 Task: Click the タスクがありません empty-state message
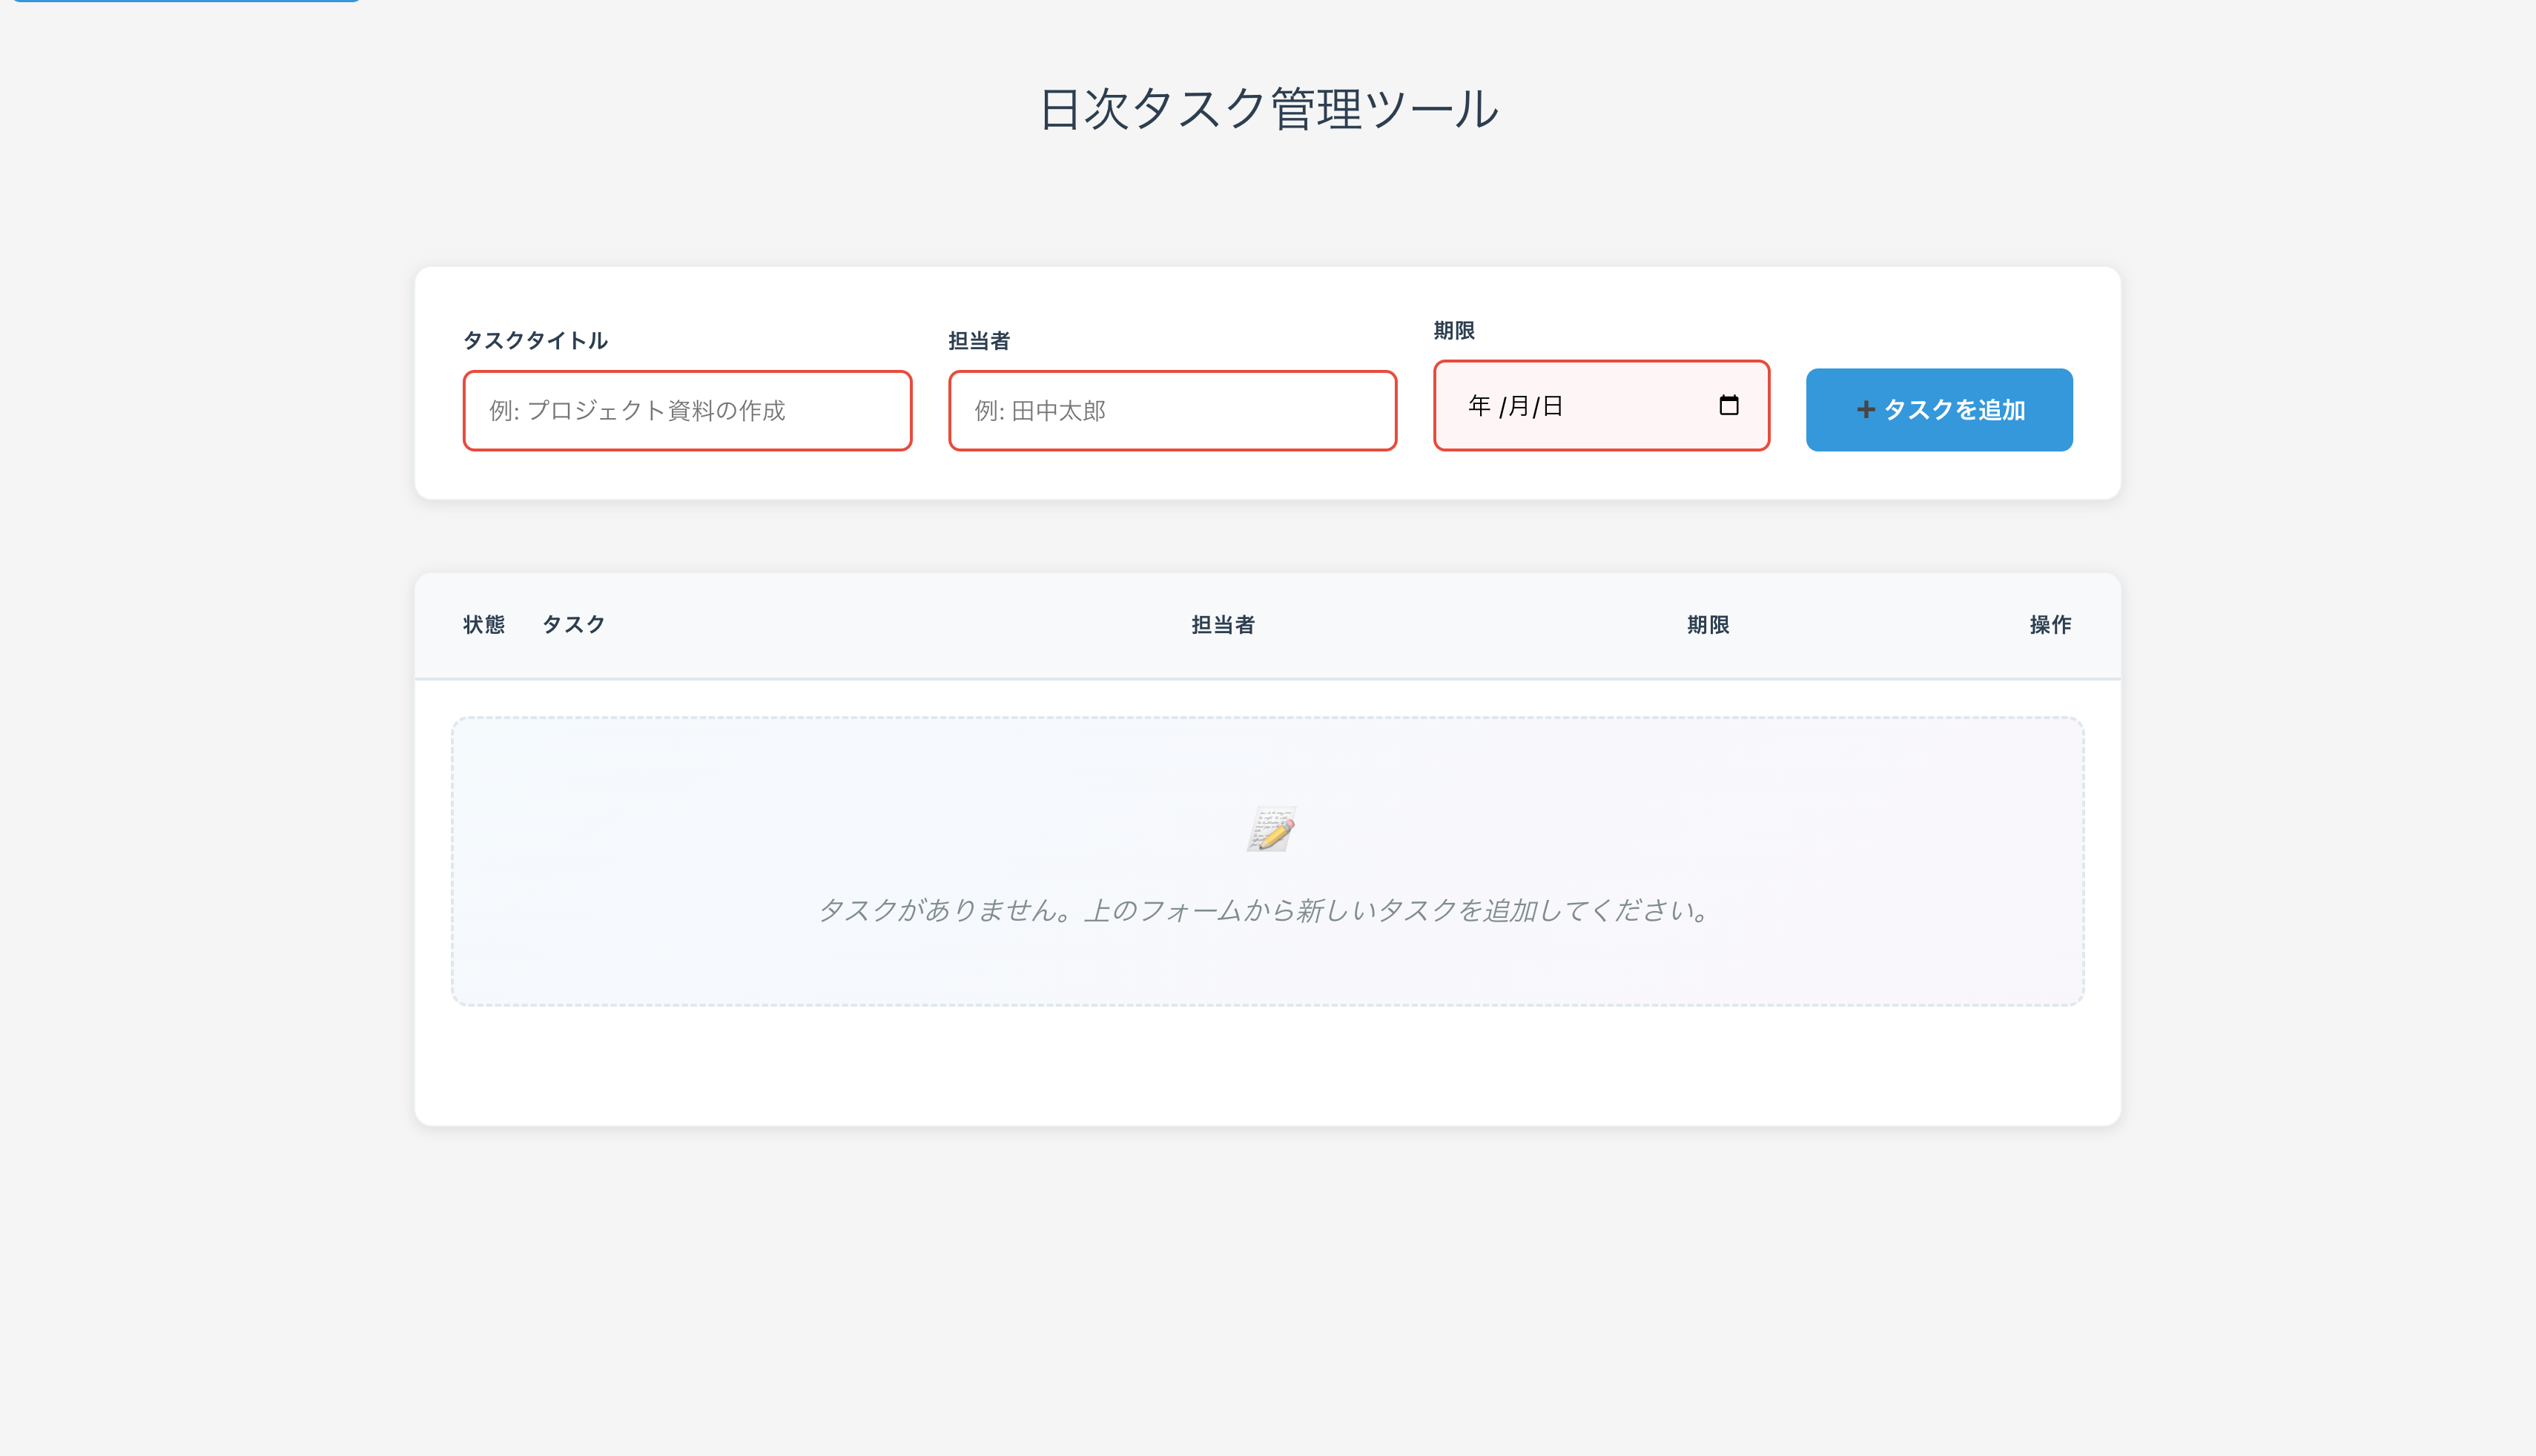(x=1266, y=910)
